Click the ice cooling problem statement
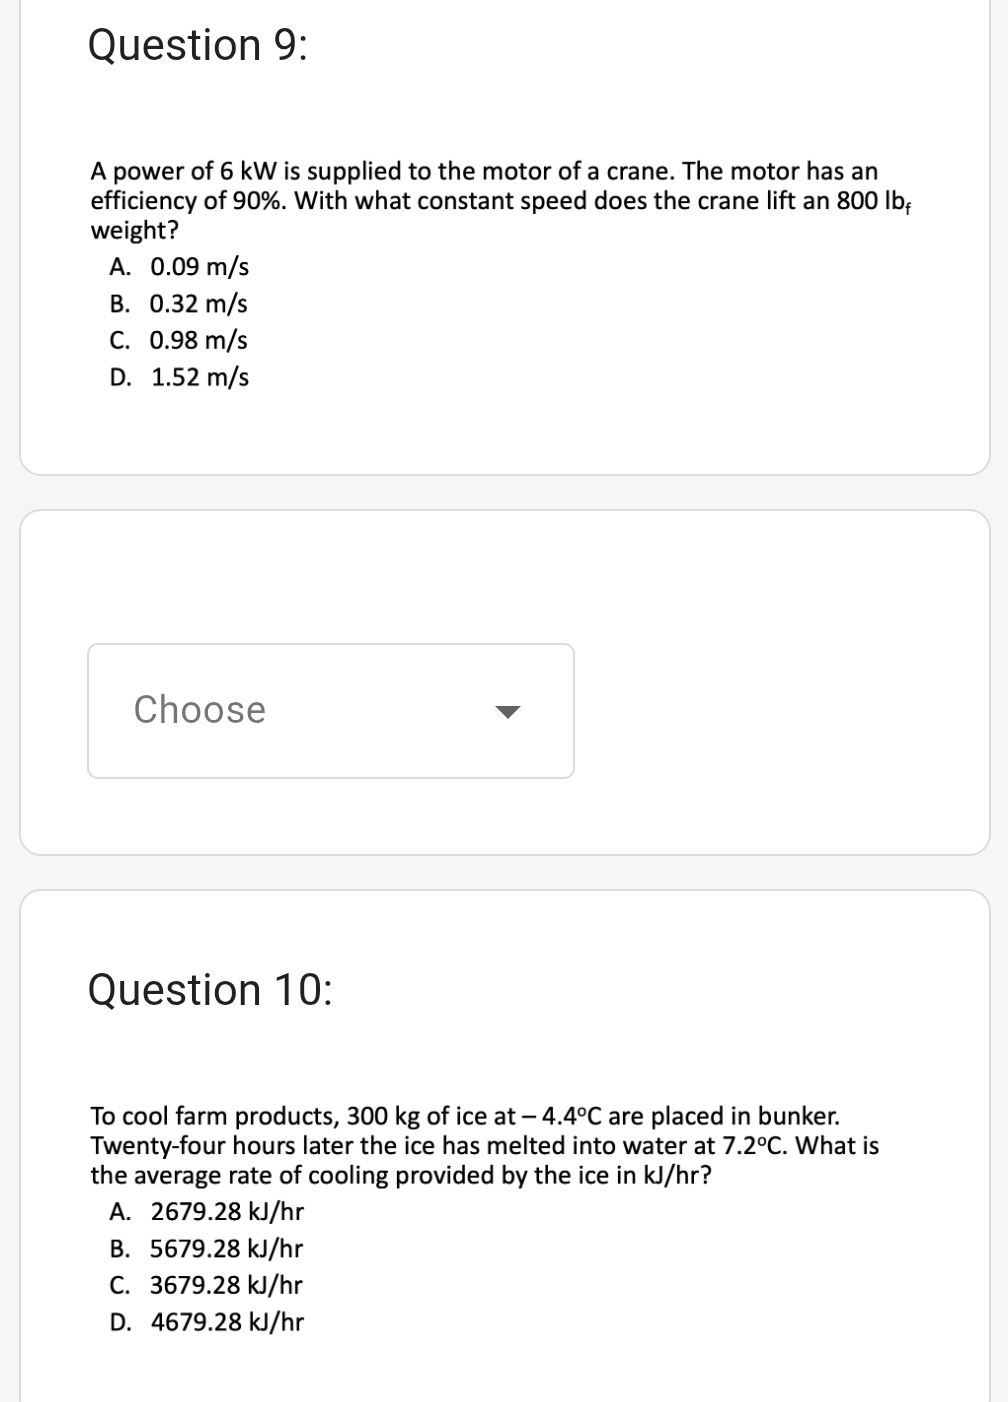Viewport: 1008px width, 1402px height. (485, 1145)
